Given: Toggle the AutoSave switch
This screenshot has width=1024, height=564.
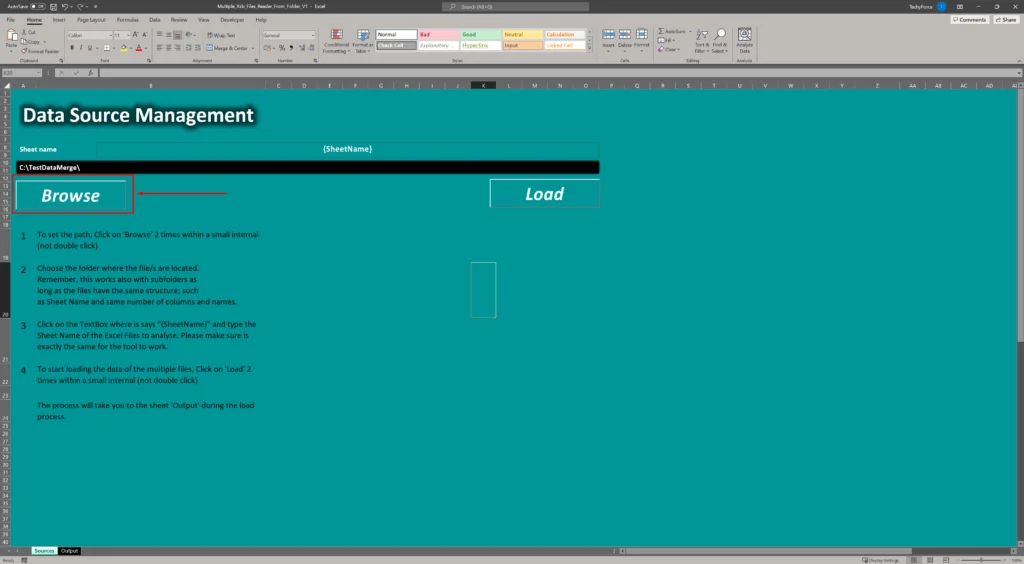Looking at the screenshot, I should (37, 6).
